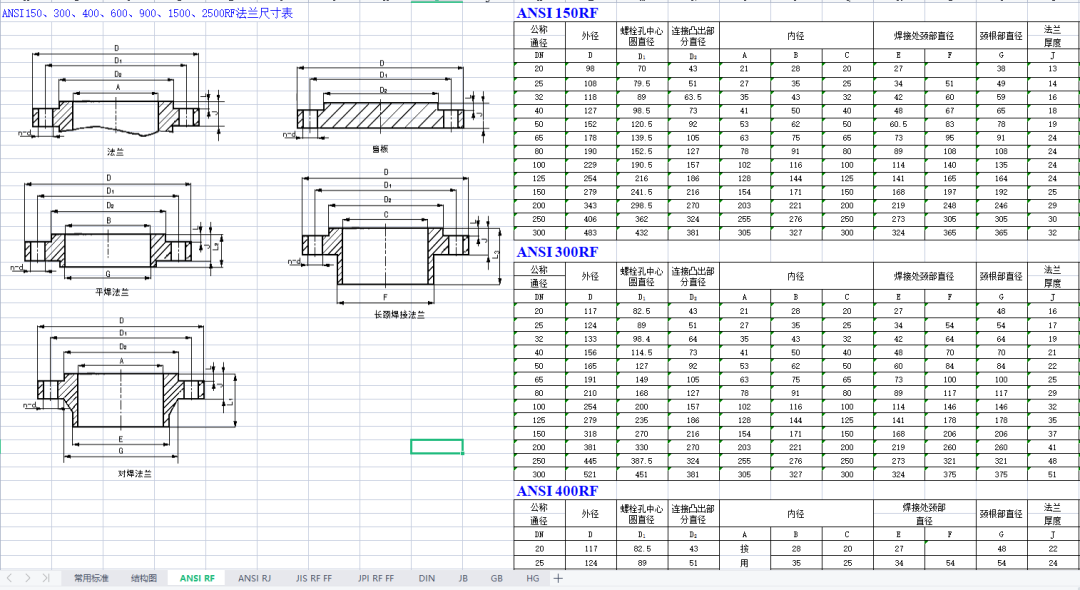Select the 平焊法兰 slip-on flange drawing

pos(117,234)
